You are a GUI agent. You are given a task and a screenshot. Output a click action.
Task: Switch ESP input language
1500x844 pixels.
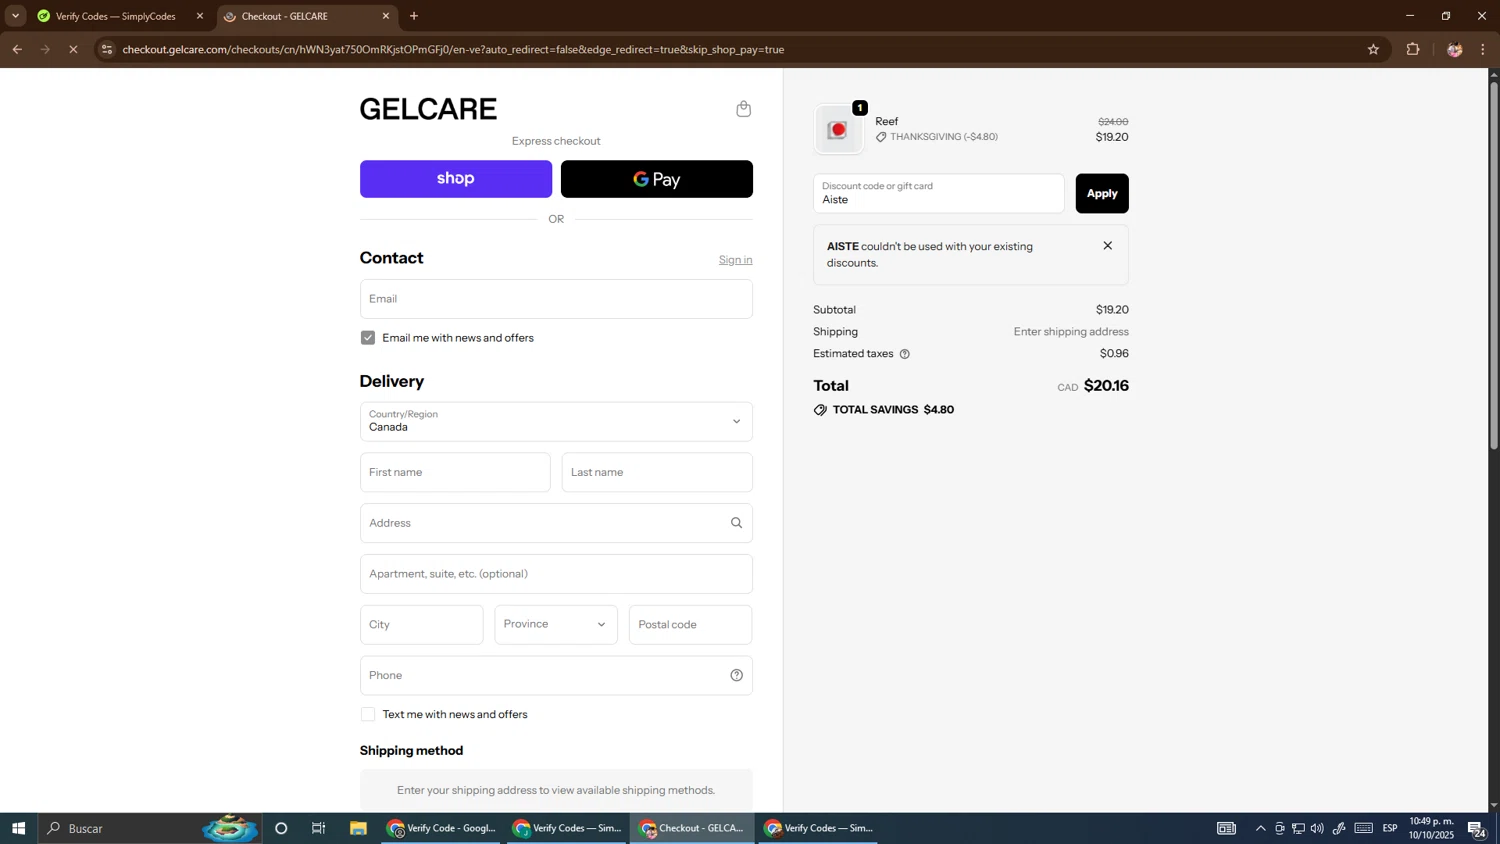click(1390, 828)
